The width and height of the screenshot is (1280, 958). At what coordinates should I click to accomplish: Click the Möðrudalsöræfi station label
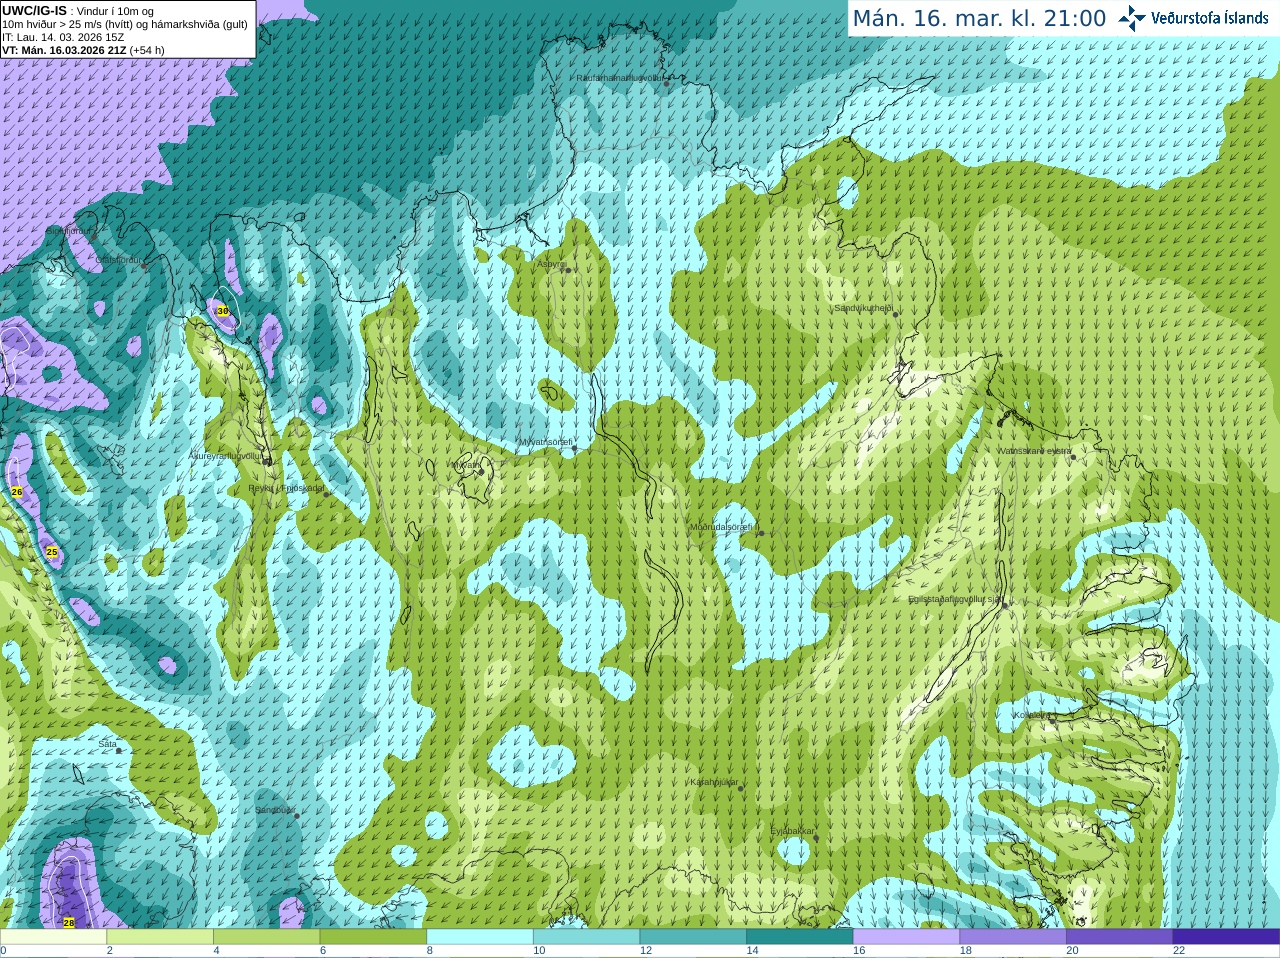tap(724, 527)
